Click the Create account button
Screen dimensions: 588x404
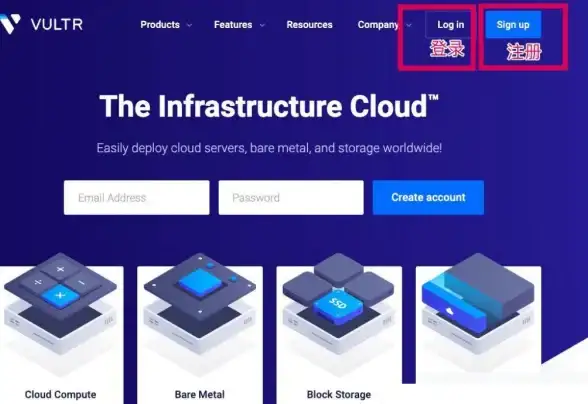click(428, 198)
